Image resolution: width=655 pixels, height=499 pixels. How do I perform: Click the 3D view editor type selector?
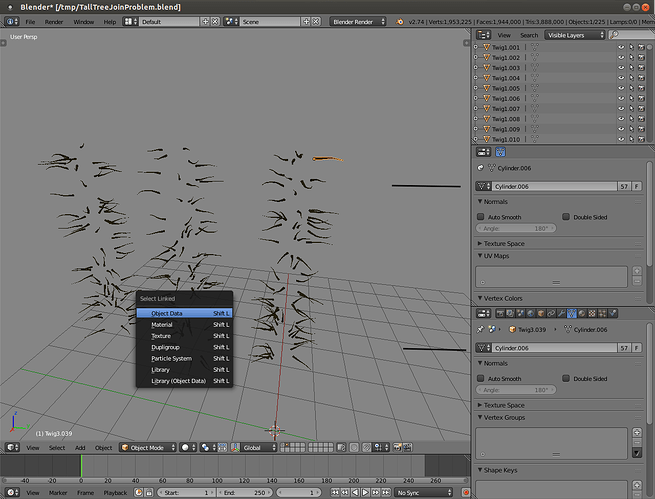point(12,447)
